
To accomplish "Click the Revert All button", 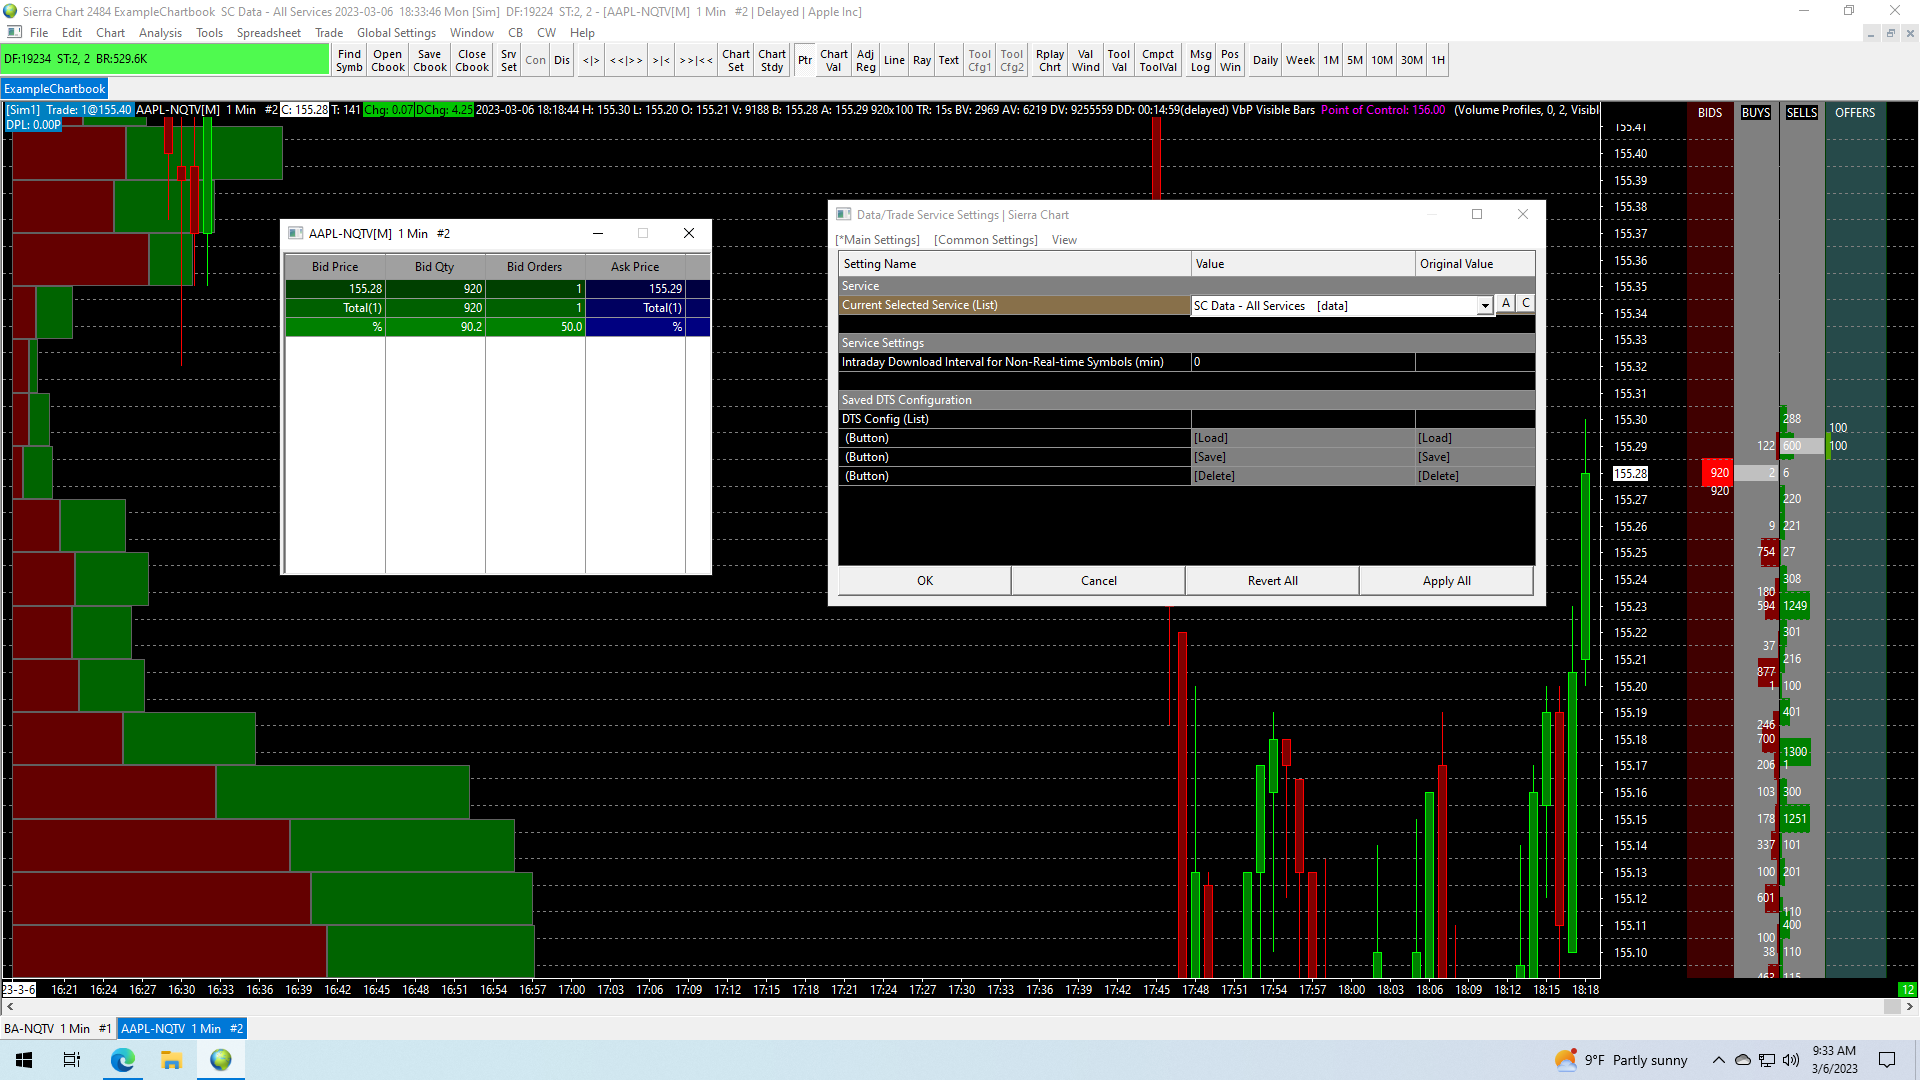I will pyautogui.click(x=1272, y=581).
